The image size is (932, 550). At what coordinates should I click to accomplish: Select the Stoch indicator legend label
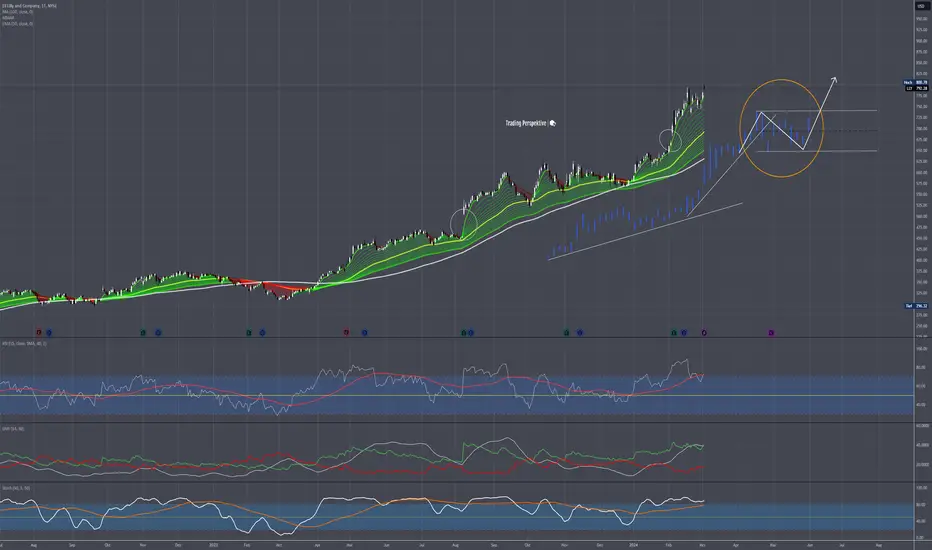[x=16, y=488]
